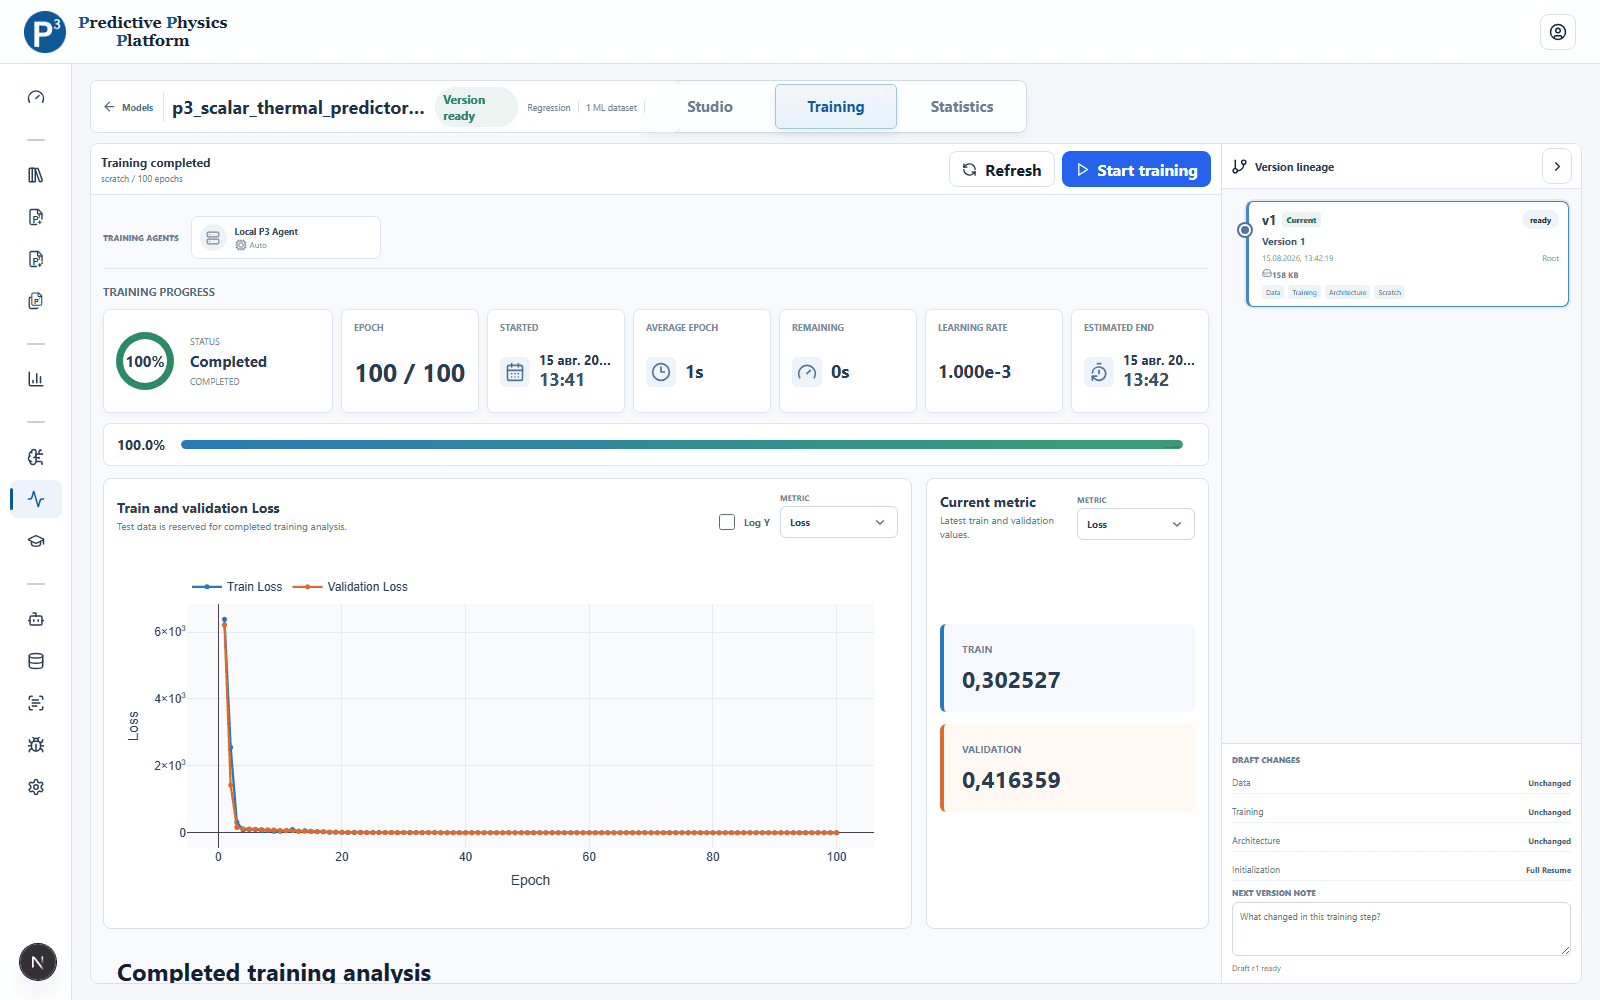Toggle the Train Loss legend entry
This screenshot has width=1600, height=1000.
(237, 587)
